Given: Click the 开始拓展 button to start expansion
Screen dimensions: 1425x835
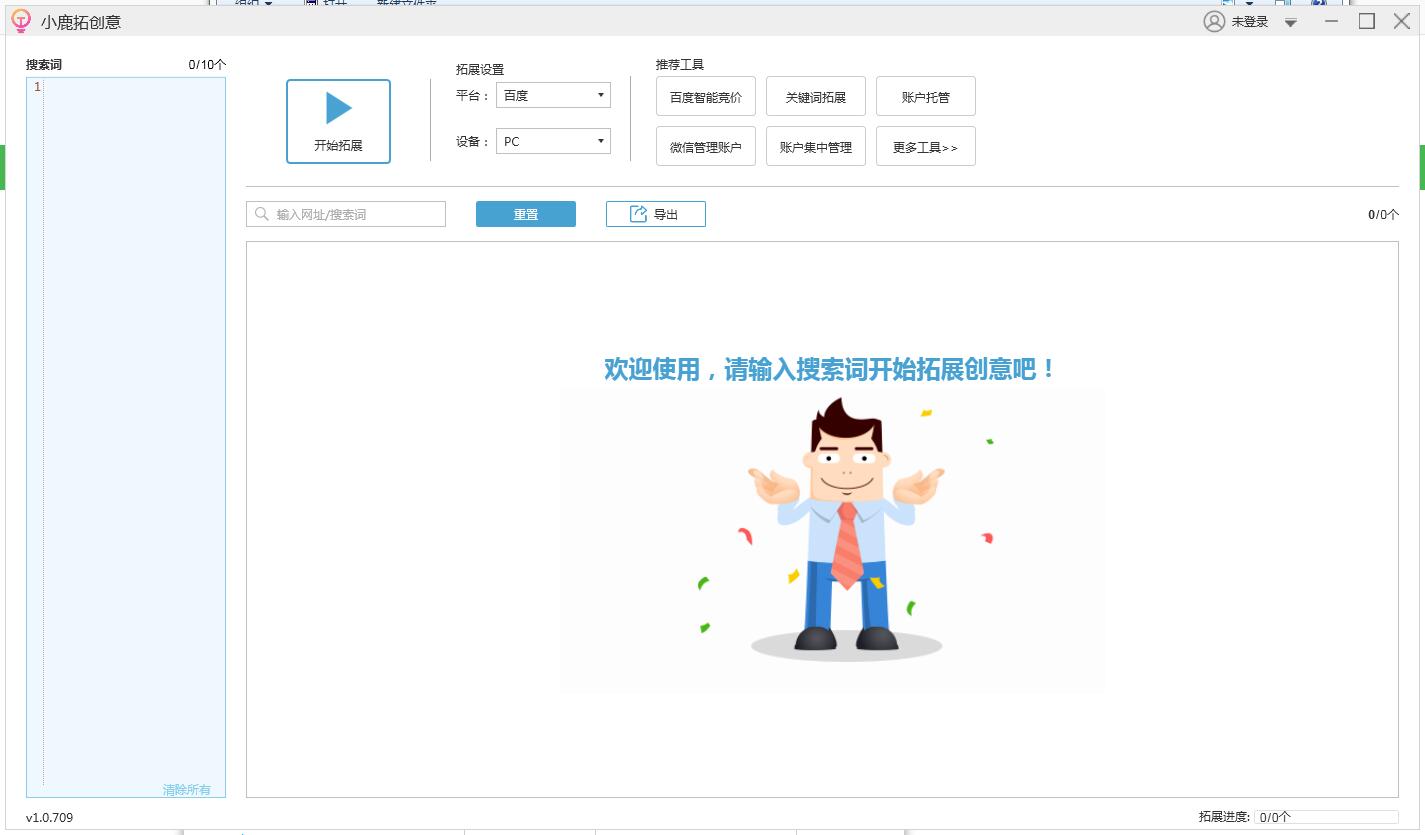Looking at the screenshot, I should 339,120.
